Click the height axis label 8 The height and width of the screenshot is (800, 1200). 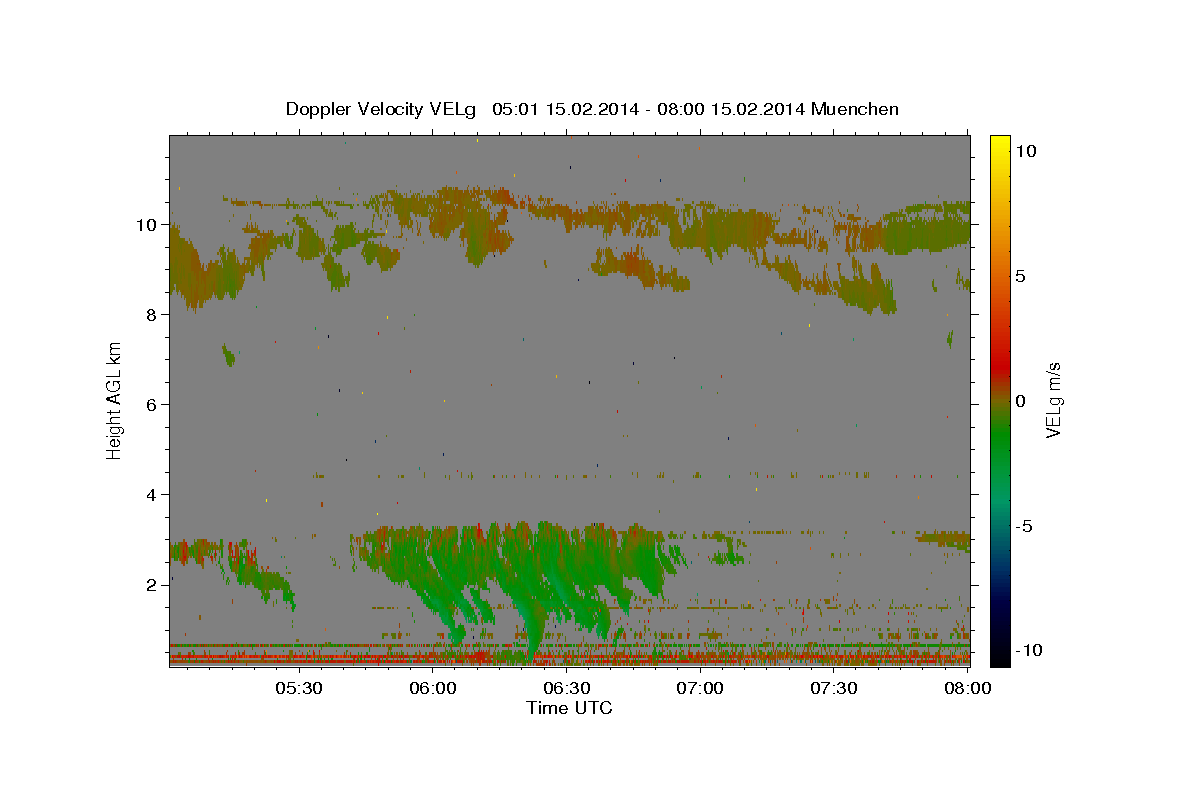pyautogui.click(x=153, y=315)
